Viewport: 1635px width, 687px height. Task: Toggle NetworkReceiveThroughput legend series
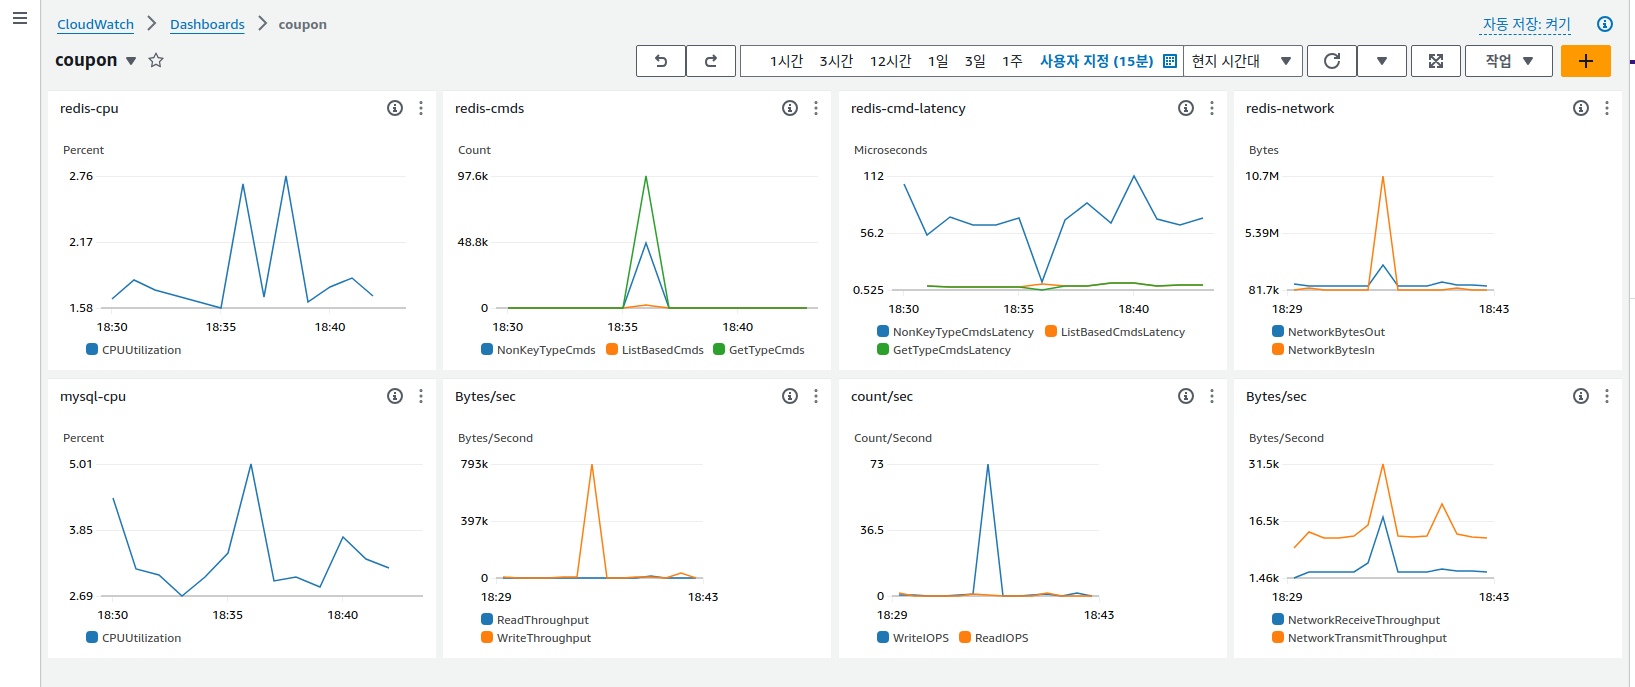point(1356,620)
